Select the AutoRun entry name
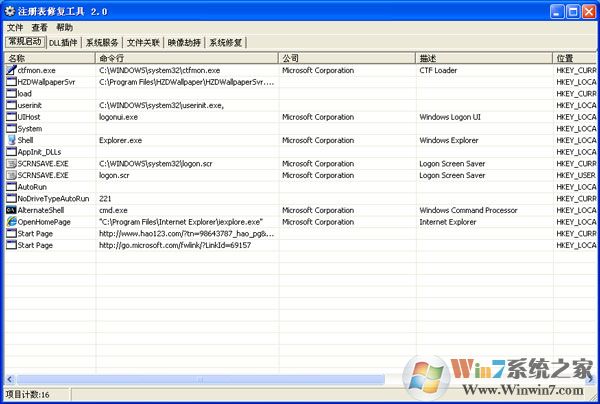This screenshot has height=404, width=600. click(32, 187)
